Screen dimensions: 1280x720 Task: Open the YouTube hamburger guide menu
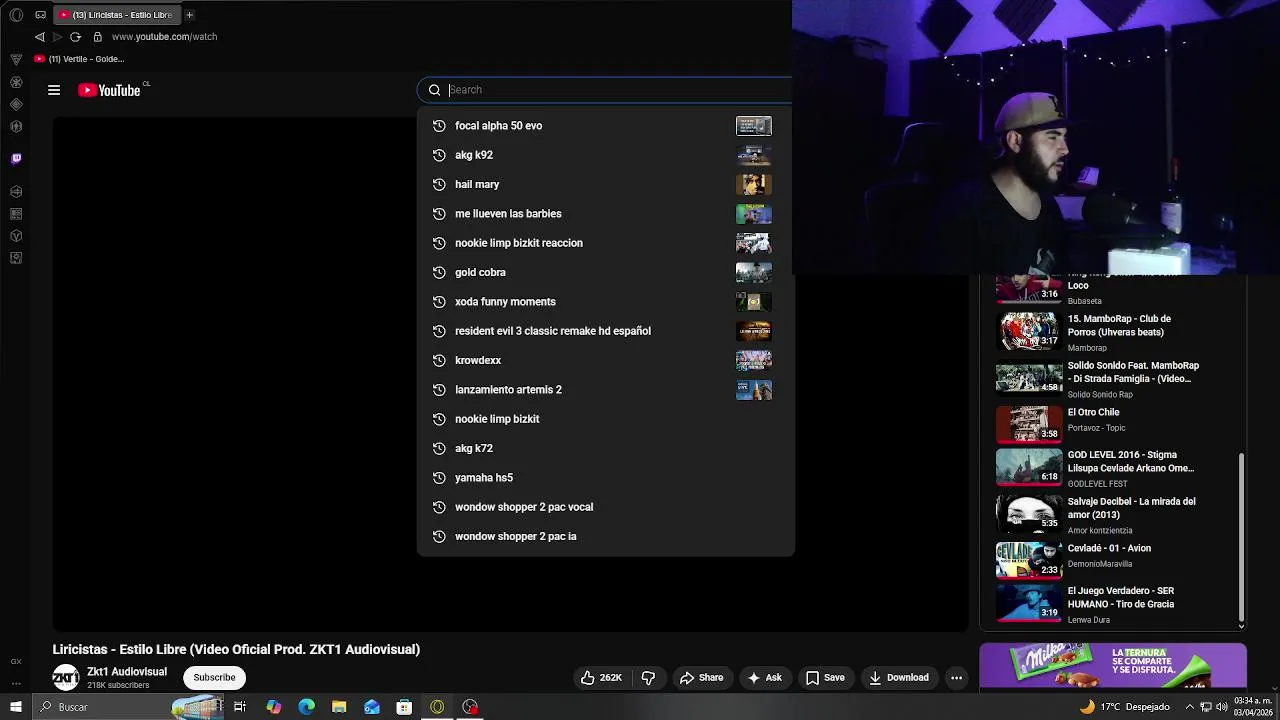click(54, 90)
